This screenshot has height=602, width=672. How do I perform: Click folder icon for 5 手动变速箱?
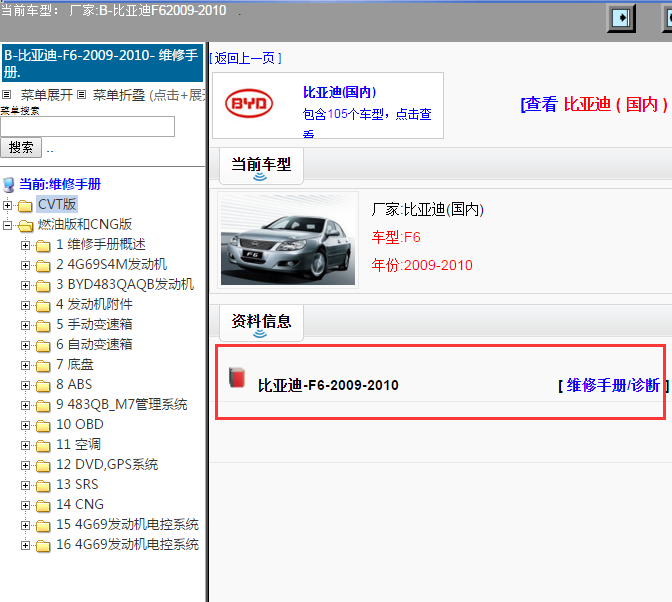coord(43,326)
